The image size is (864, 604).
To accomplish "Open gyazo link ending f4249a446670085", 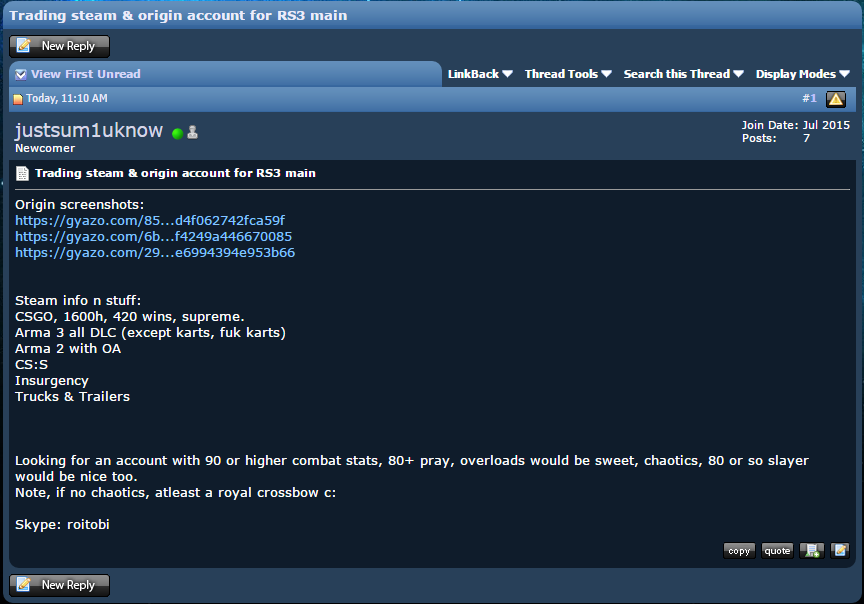I will click(x=153, y=236).
